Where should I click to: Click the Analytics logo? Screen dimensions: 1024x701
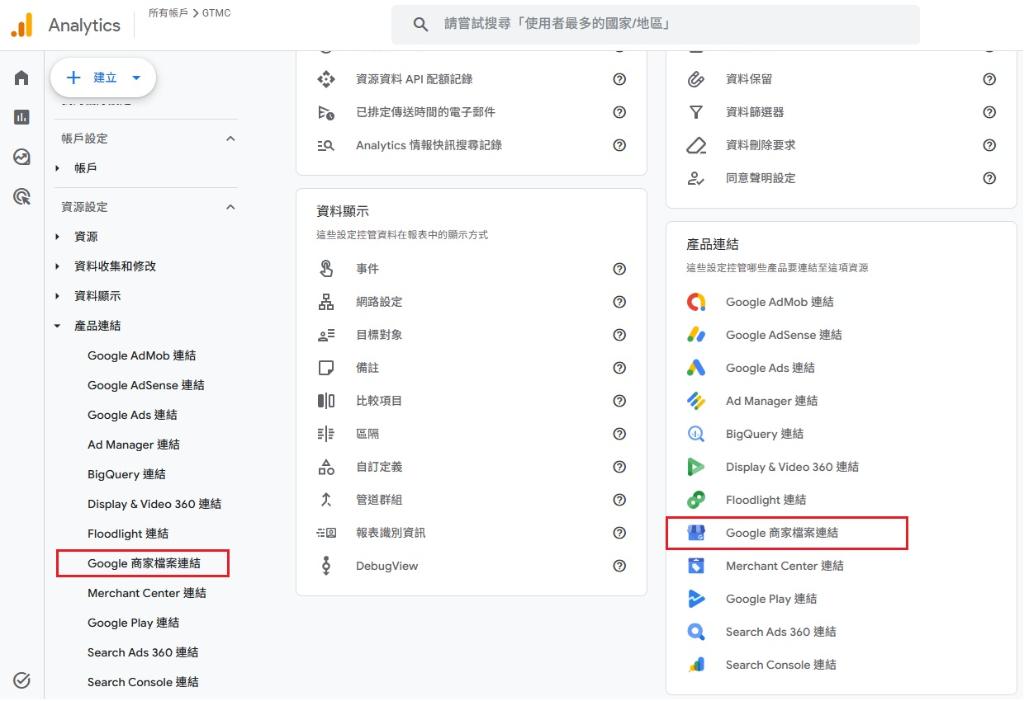22,25
